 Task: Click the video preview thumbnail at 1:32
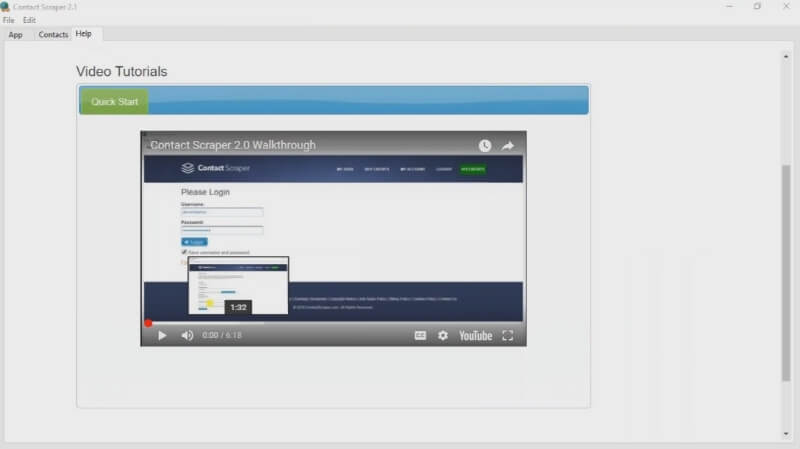coord(238,286)
